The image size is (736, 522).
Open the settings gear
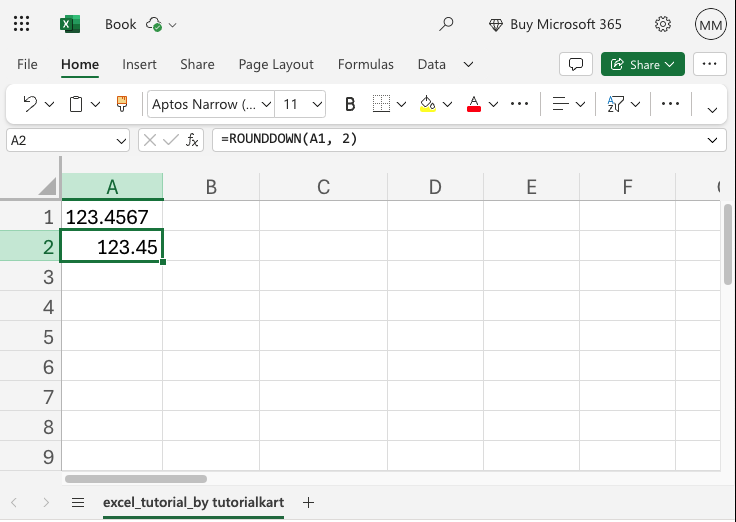tap(662, 24)
